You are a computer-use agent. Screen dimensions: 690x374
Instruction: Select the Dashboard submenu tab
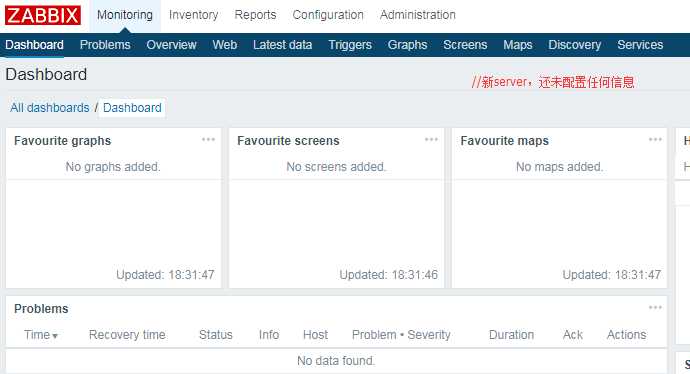(x=34, y=45)
